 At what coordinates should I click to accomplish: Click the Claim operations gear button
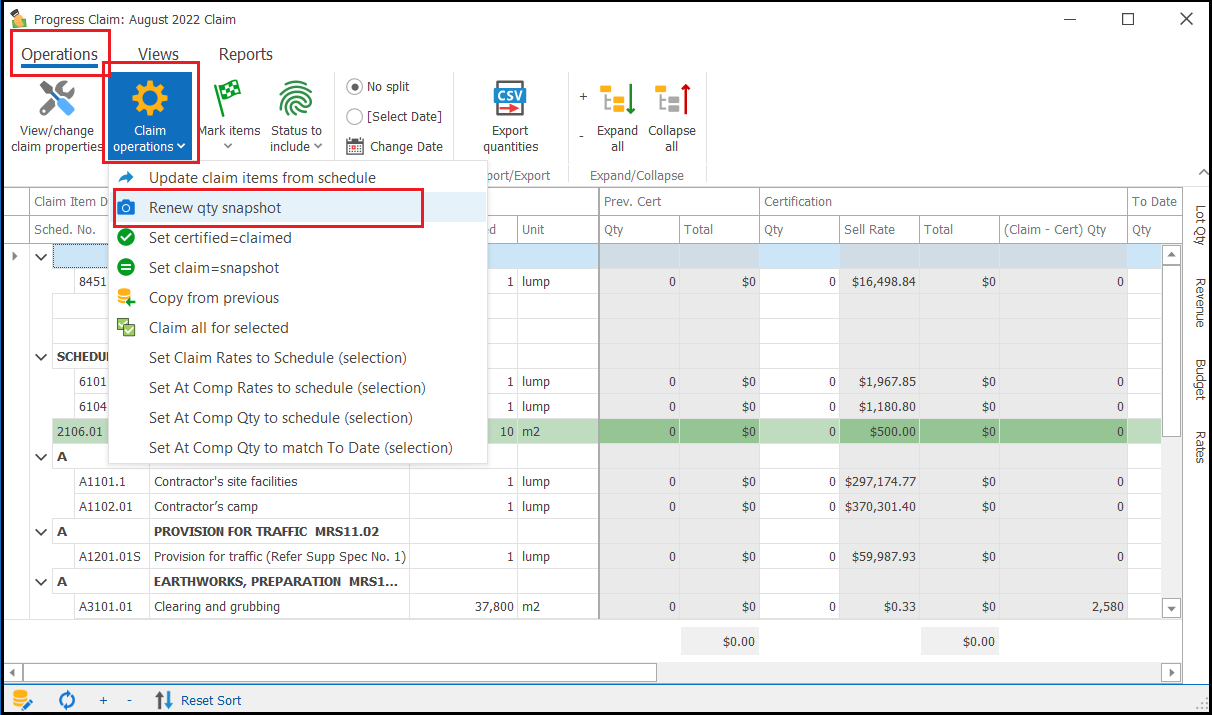tap(150, 117)
